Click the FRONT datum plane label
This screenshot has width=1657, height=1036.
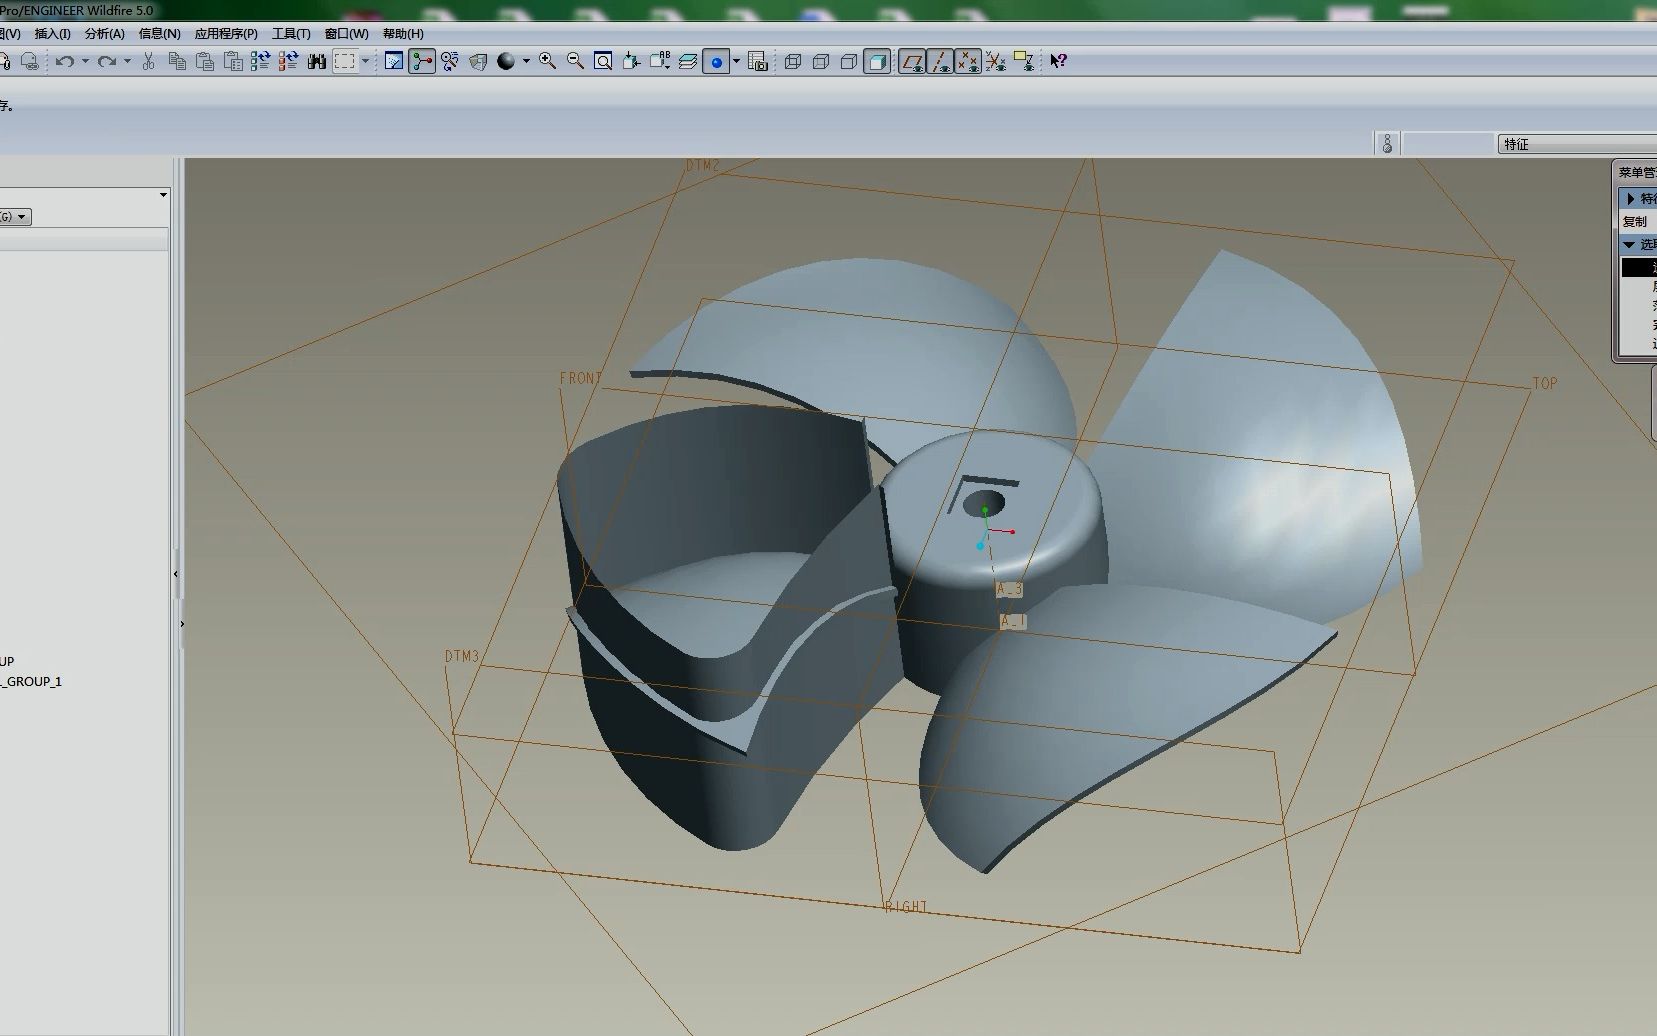(x=581, y=379)
